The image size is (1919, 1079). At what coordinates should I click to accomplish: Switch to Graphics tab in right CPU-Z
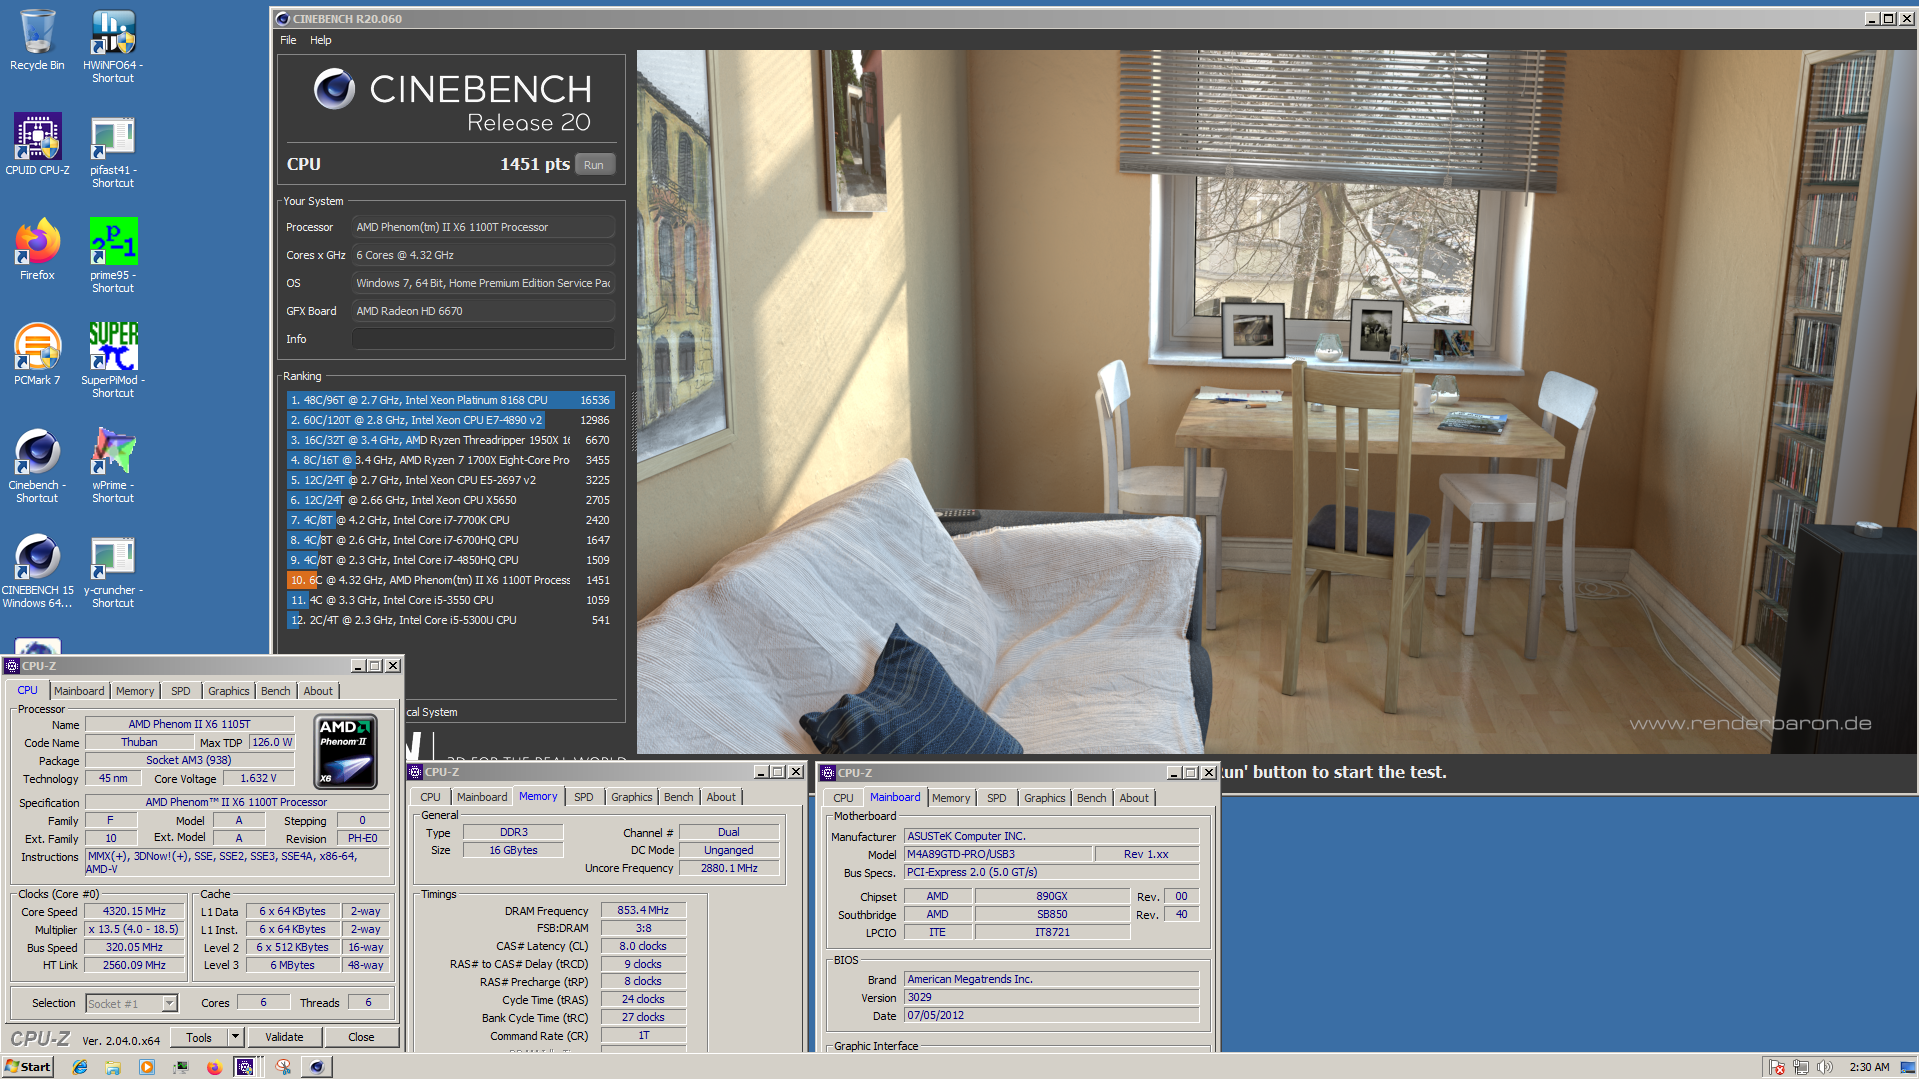pyautogui.click(x=1045, y=798)
